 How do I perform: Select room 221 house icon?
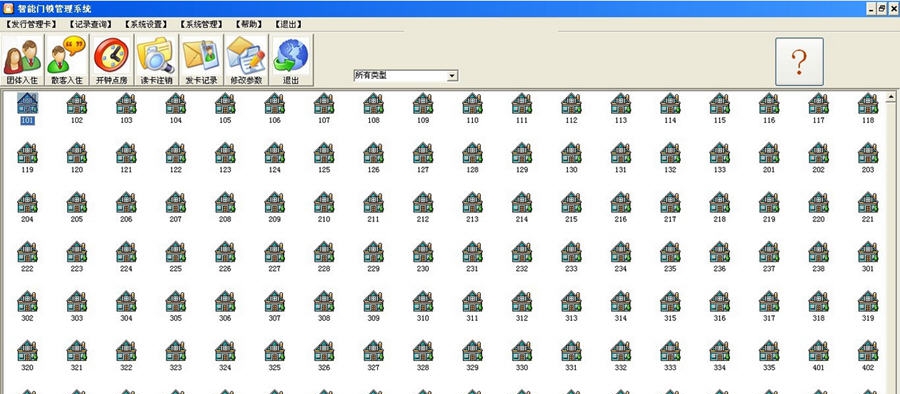tap(868, 202)
